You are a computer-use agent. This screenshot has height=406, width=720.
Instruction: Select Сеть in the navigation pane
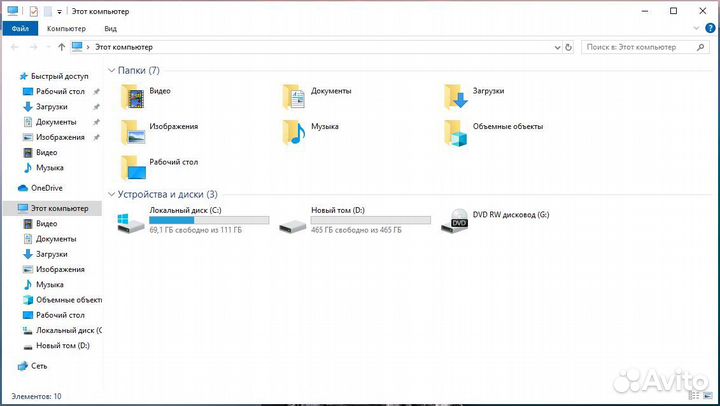39,366
